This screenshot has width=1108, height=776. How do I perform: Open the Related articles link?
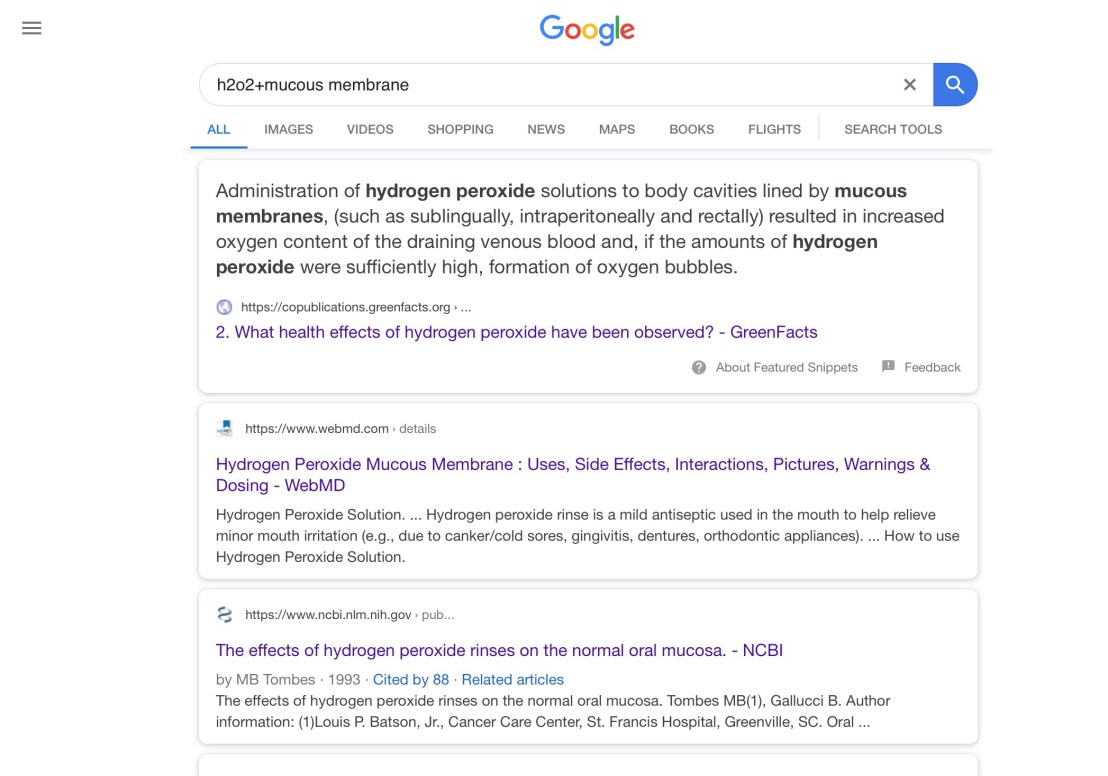(x=512, y=679)
